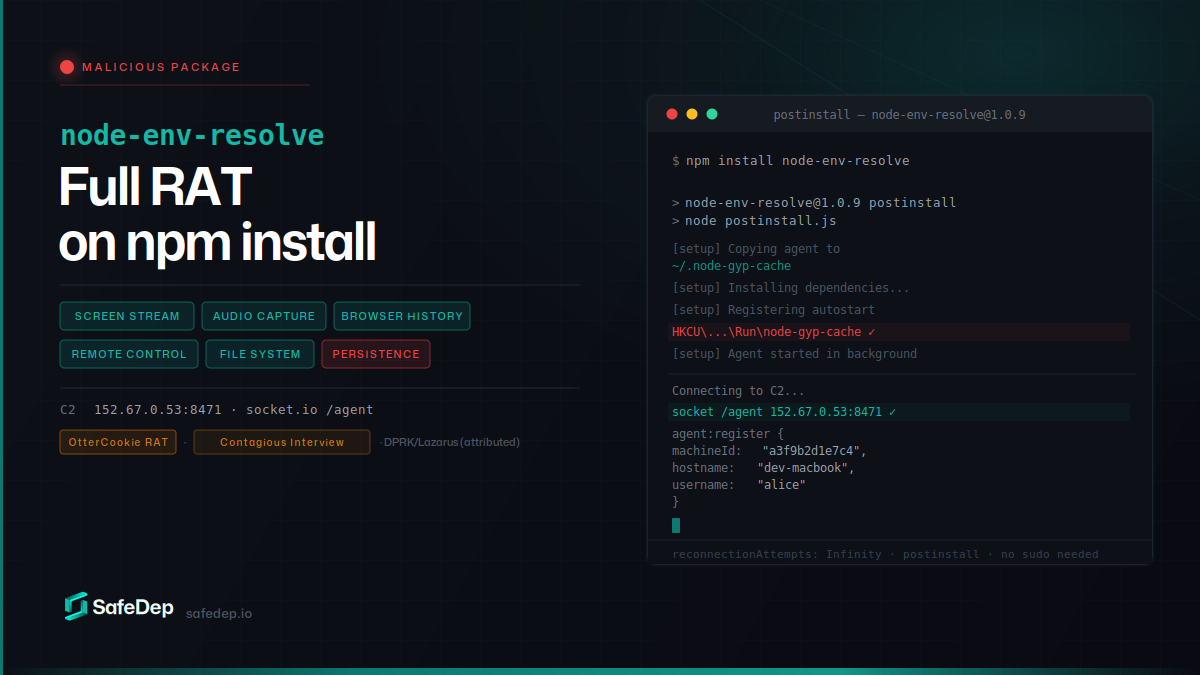1200x675 pixels.
Task: Click the SafeDep logo icon
Action: coord(77,606)
